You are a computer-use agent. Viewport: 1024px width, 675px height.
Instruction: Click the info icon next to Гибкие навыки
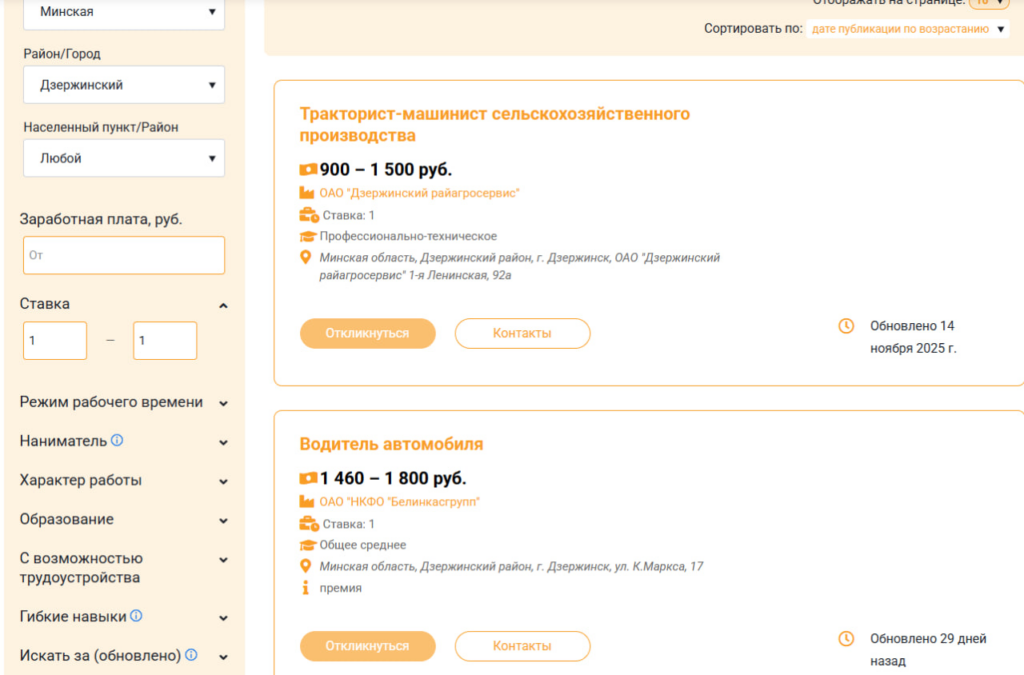(136, 616)
